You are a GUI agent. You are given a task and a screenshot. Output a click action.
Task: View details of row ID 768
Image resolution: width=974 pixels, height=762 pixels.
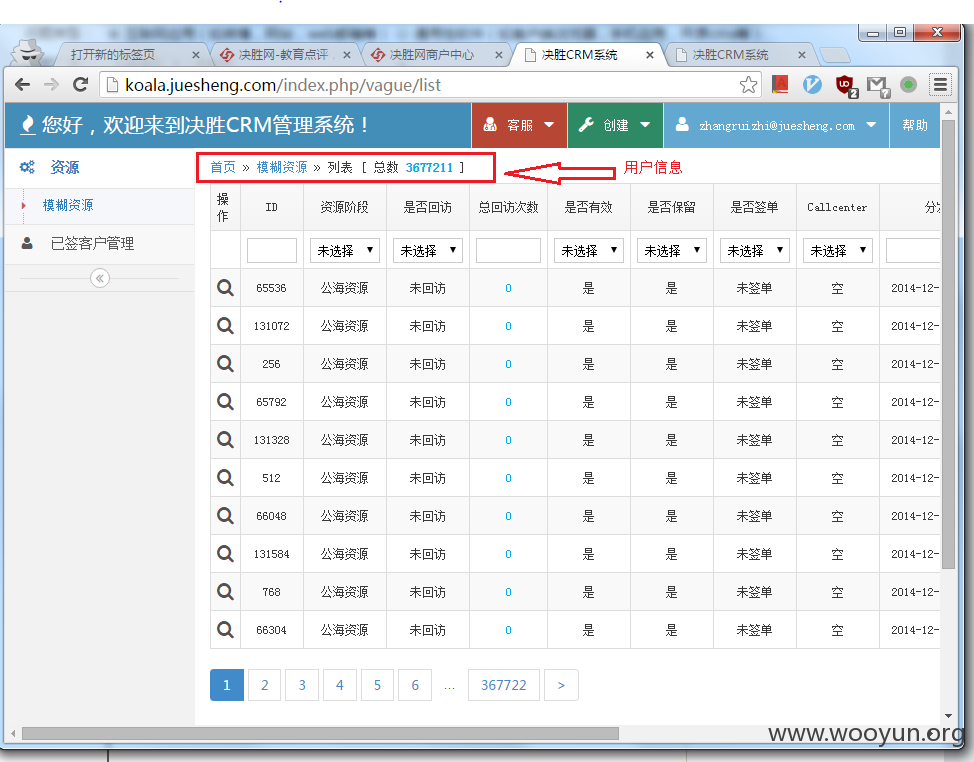click(225, 592)
